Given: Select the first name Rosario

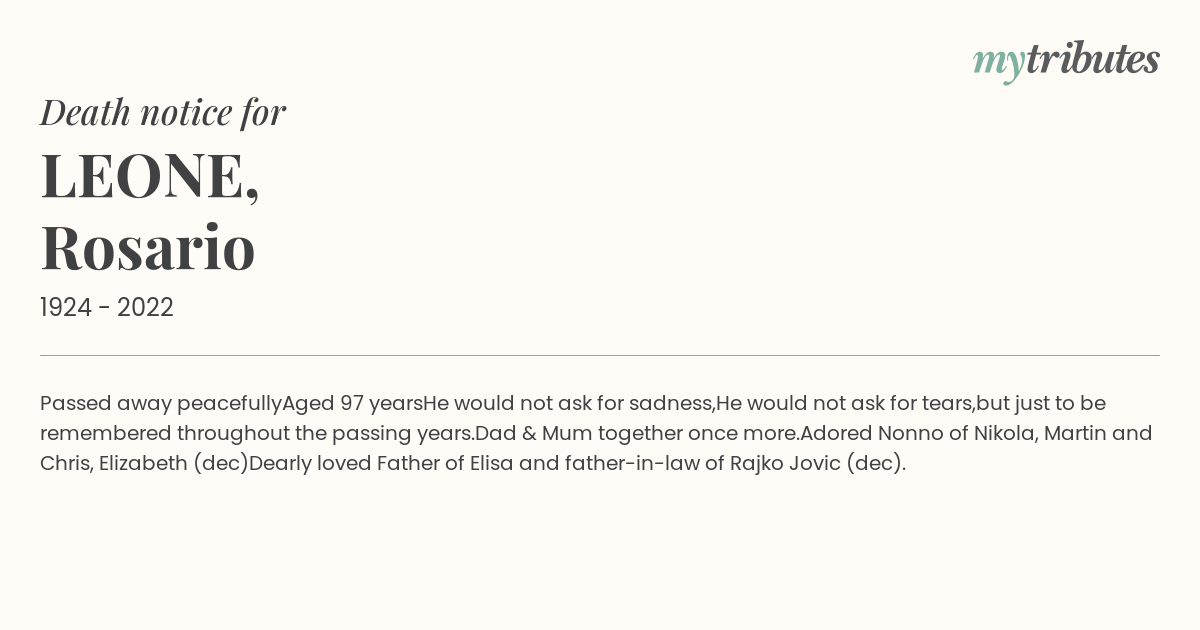Looking at the screenshot, I should [148, 247].
